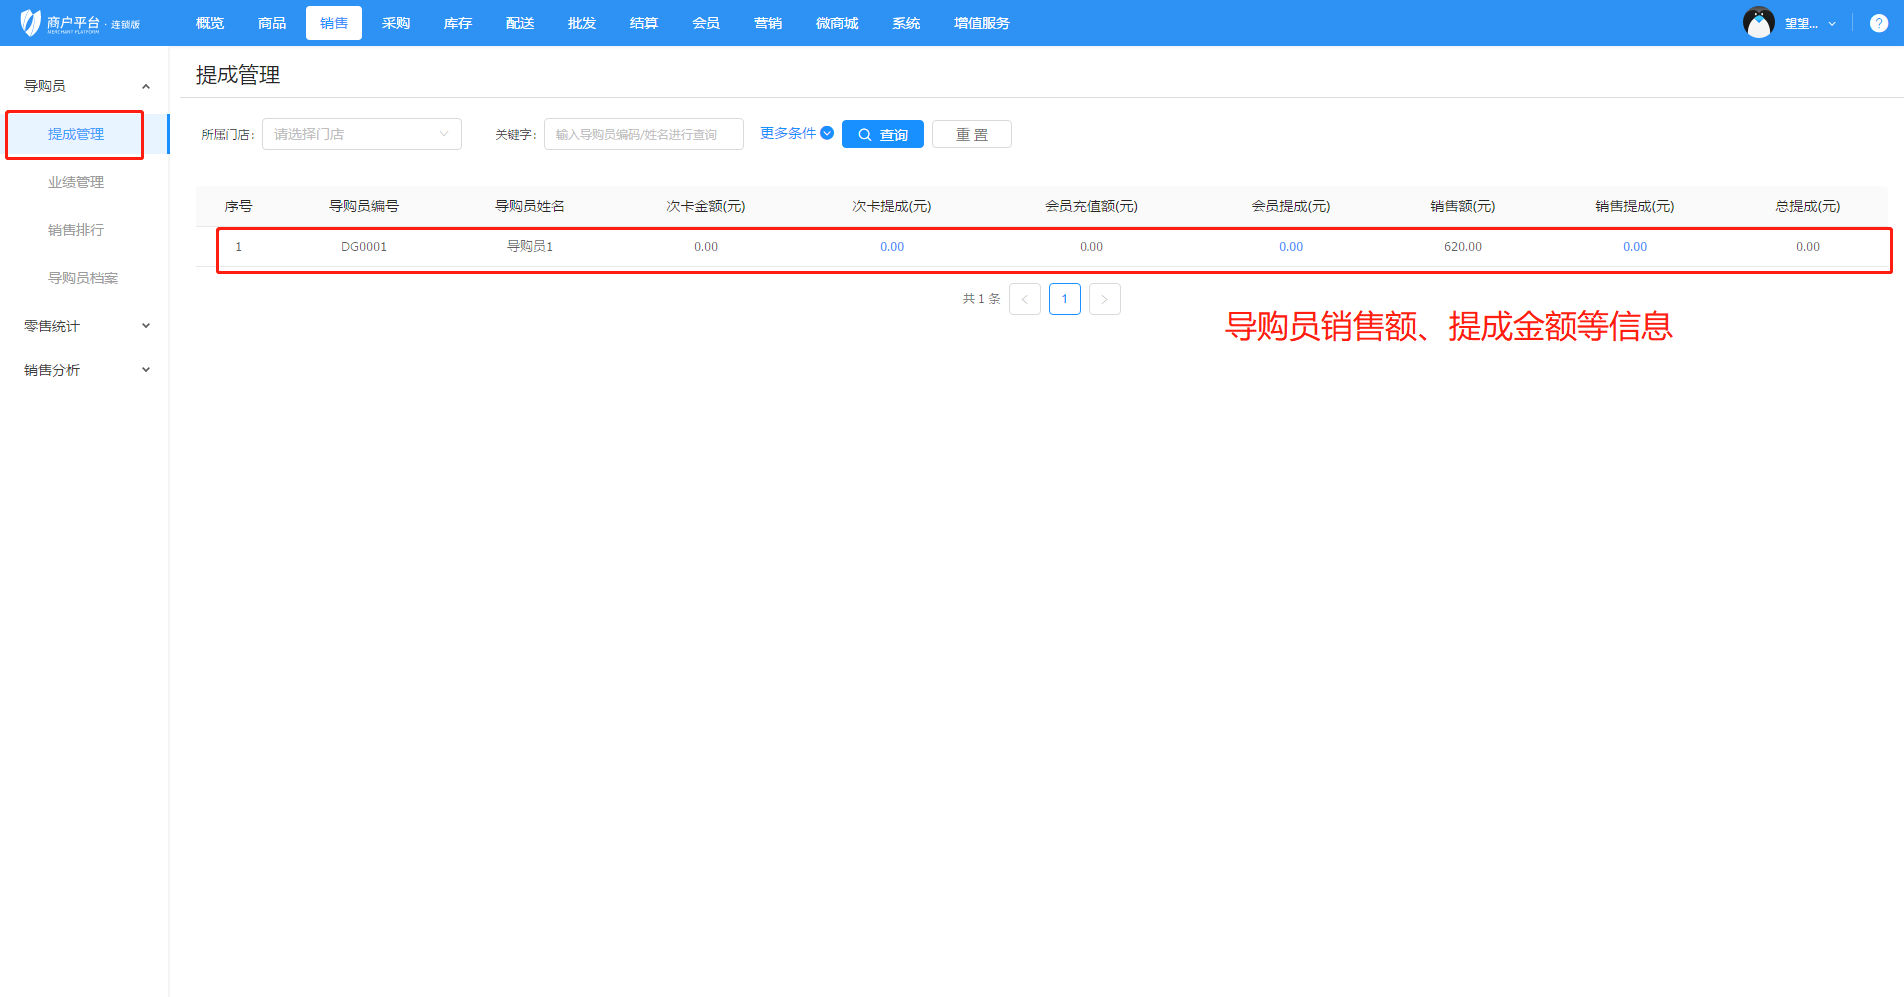Open 业绩管理 in the sidebar
Screen dimensions: 1904x997
click(x=76, y=182)
